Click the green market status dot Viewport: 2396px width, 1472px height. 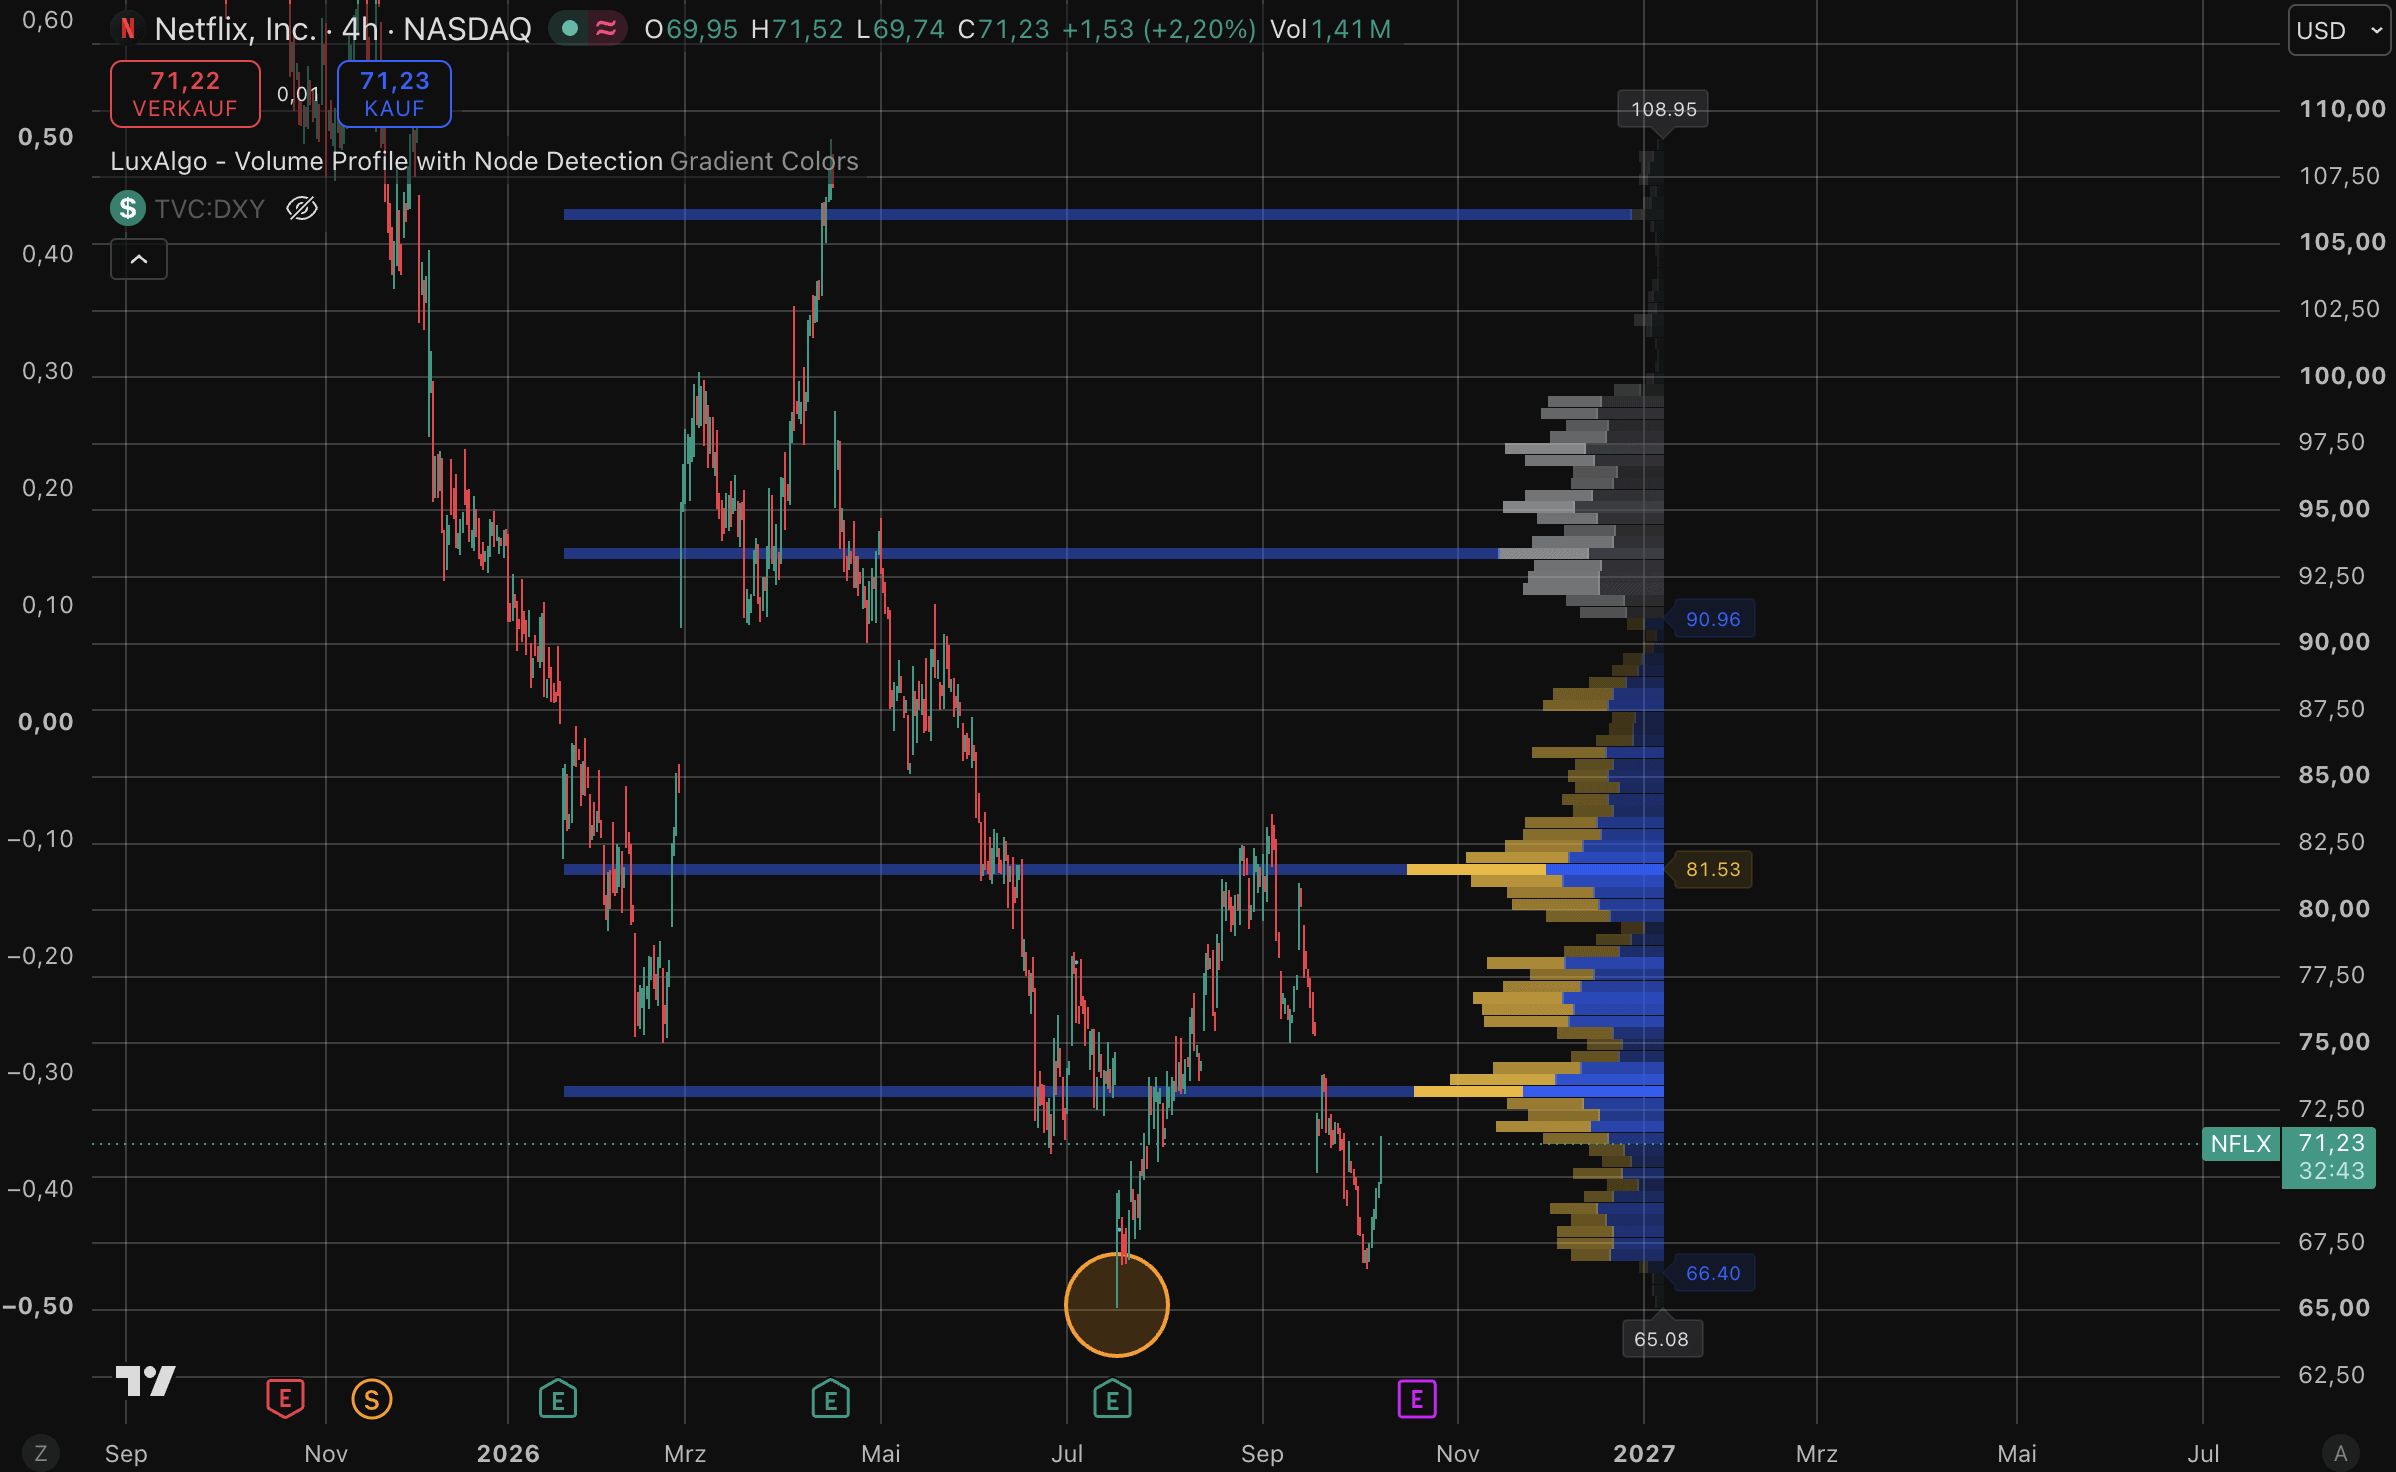[569, 29]
